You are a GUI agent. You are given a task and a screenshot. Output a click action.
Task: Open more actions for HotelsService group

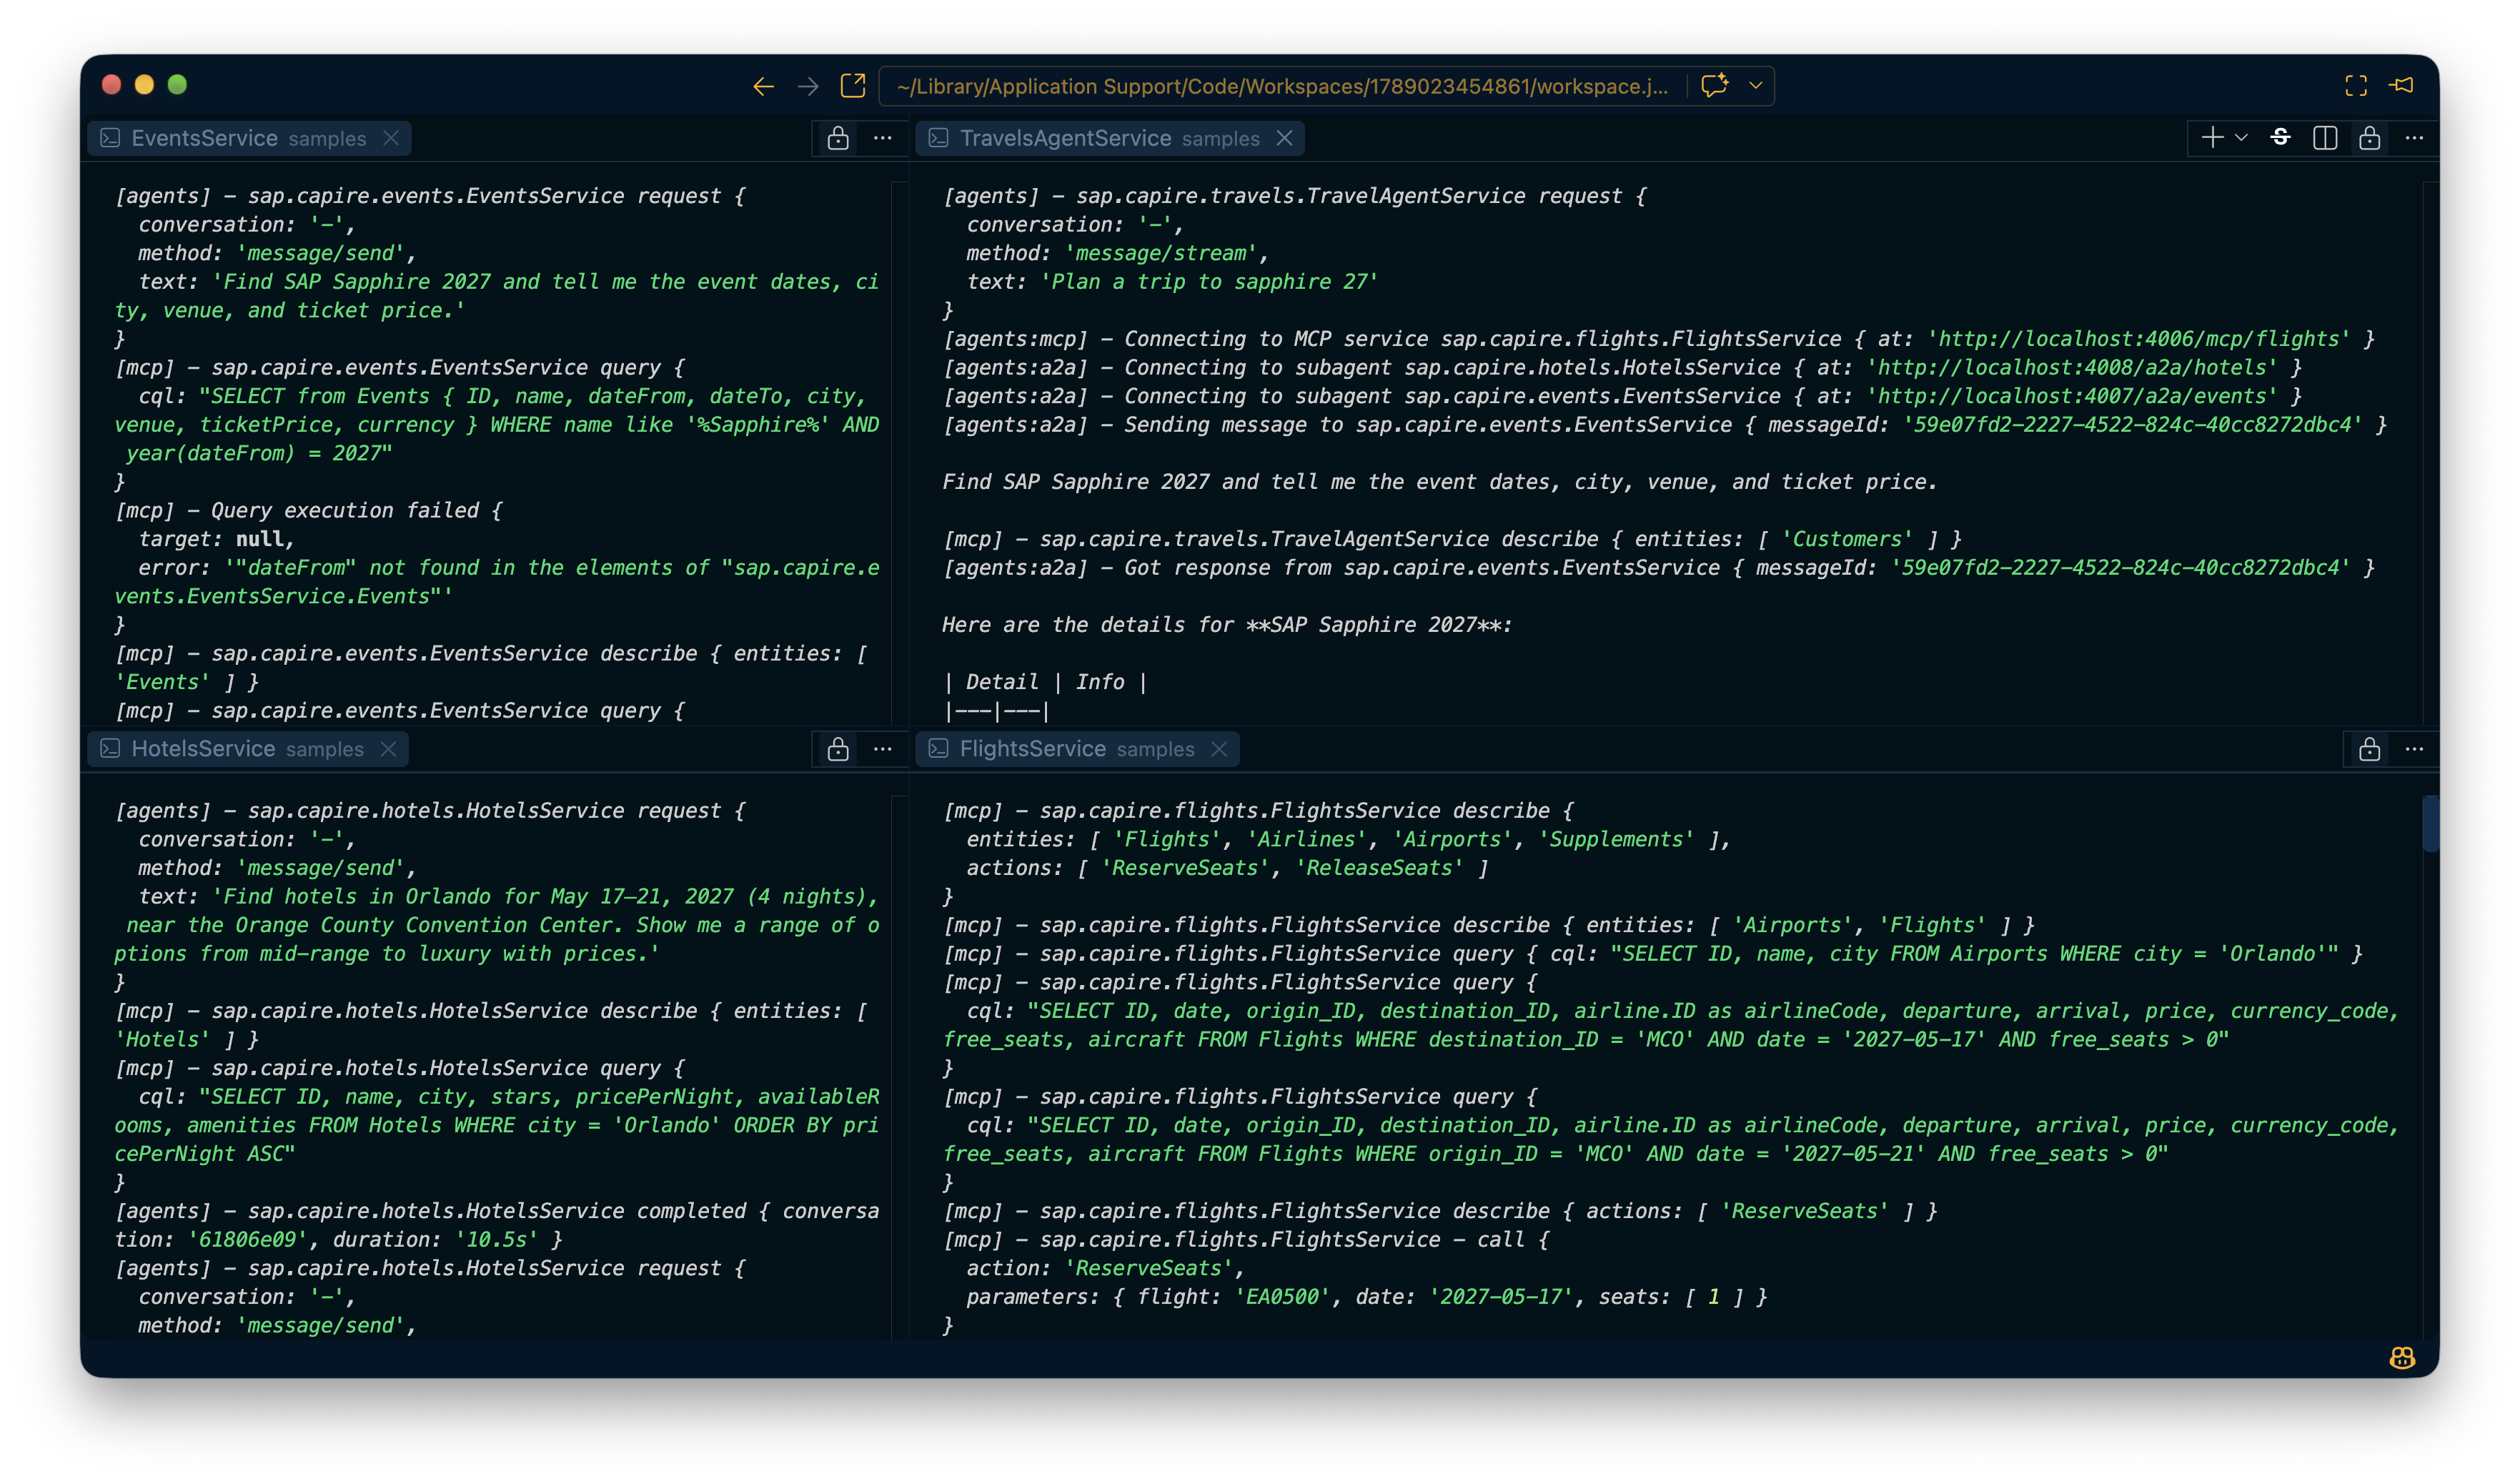[883, 749]
